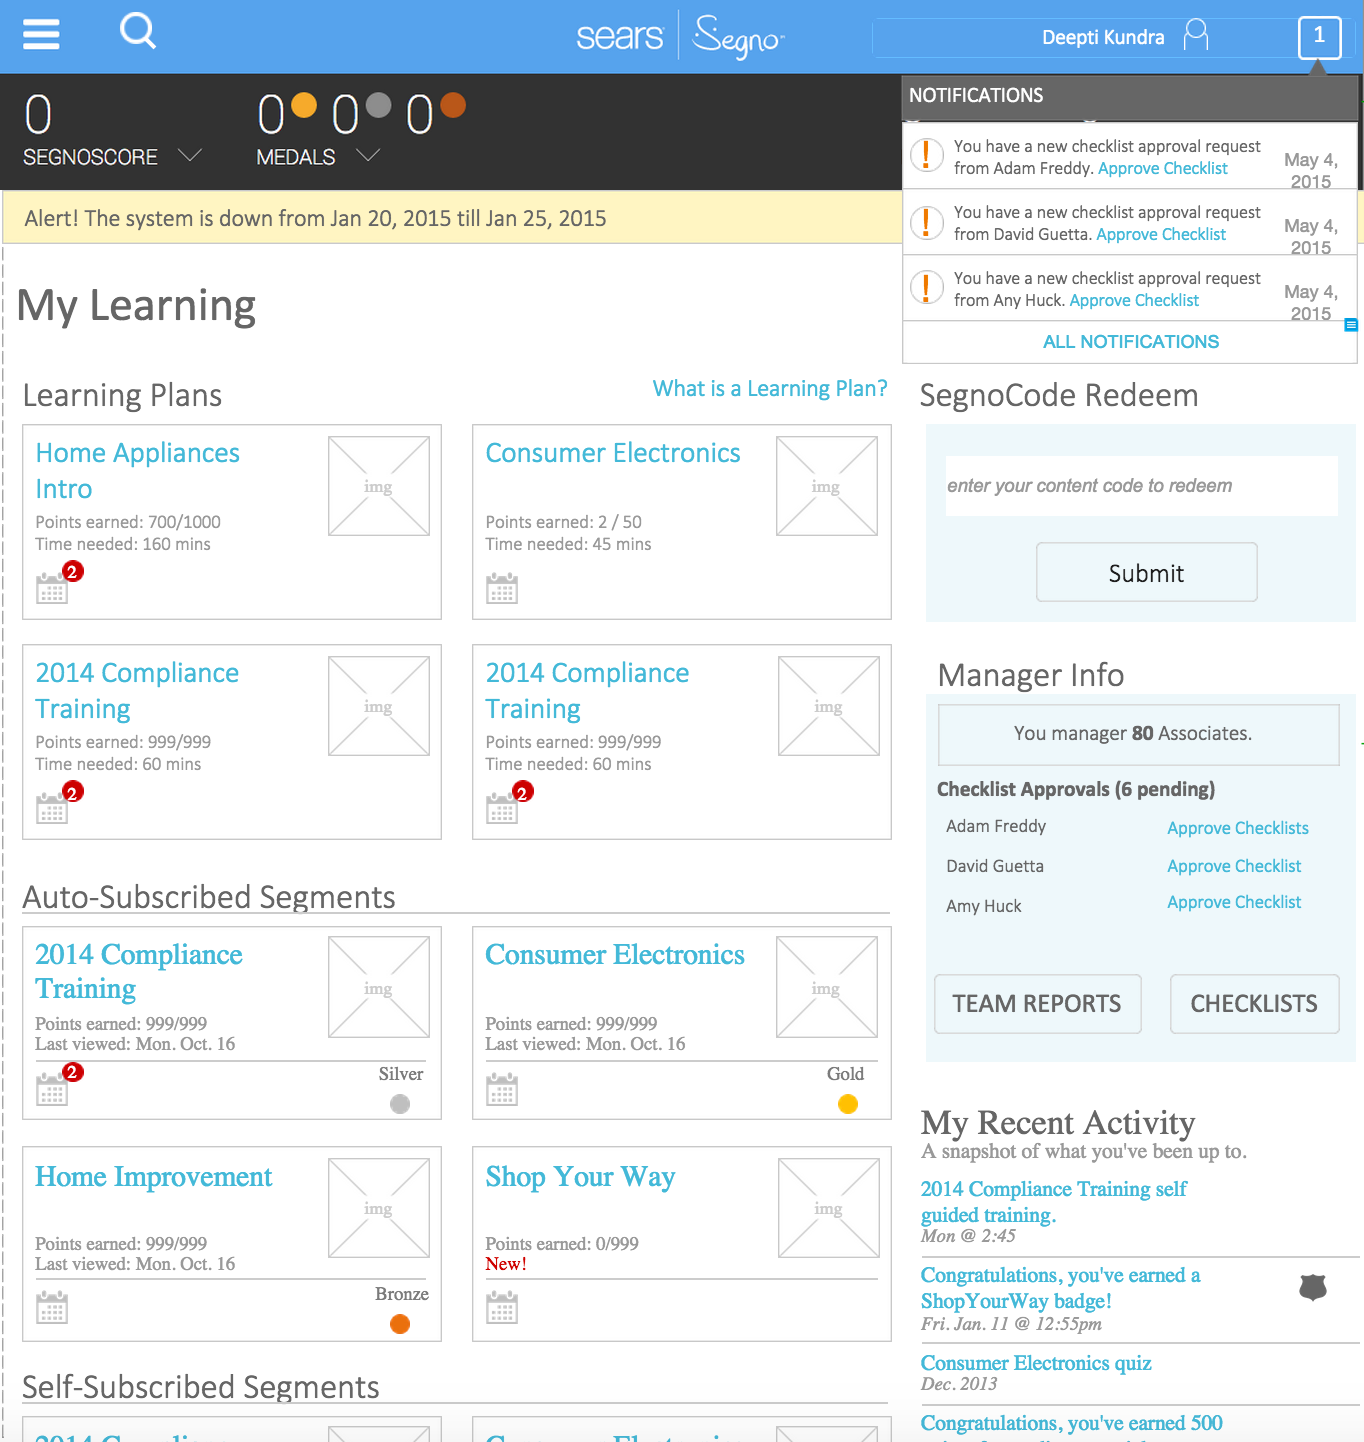Open calendar icon on gold Consumer Electronics segment

pos(502,1089)
